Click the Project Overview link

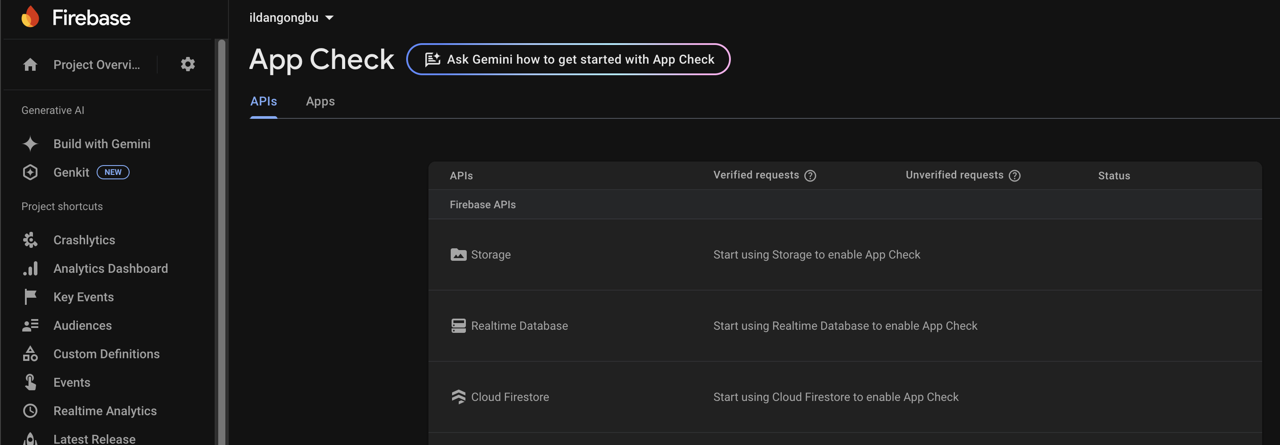pos(96,64)
